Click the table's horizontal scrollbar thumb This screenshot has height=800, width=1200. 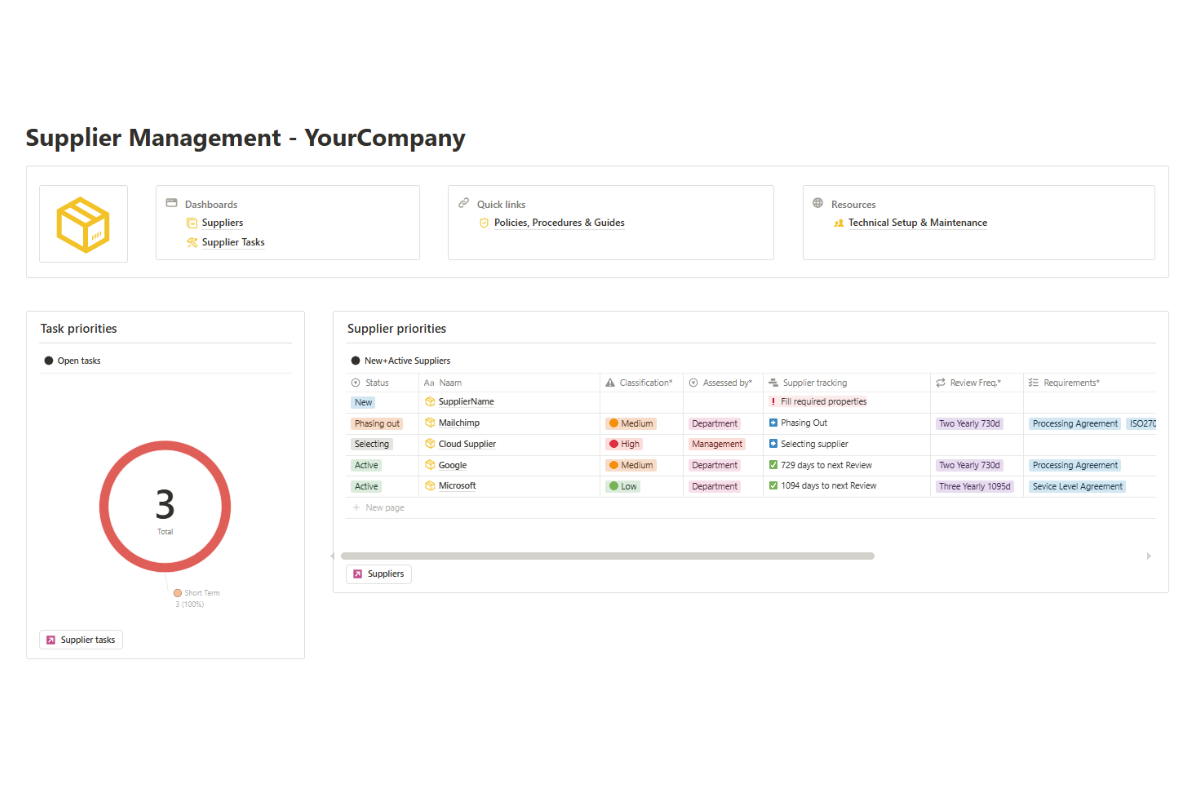(608, 556)
